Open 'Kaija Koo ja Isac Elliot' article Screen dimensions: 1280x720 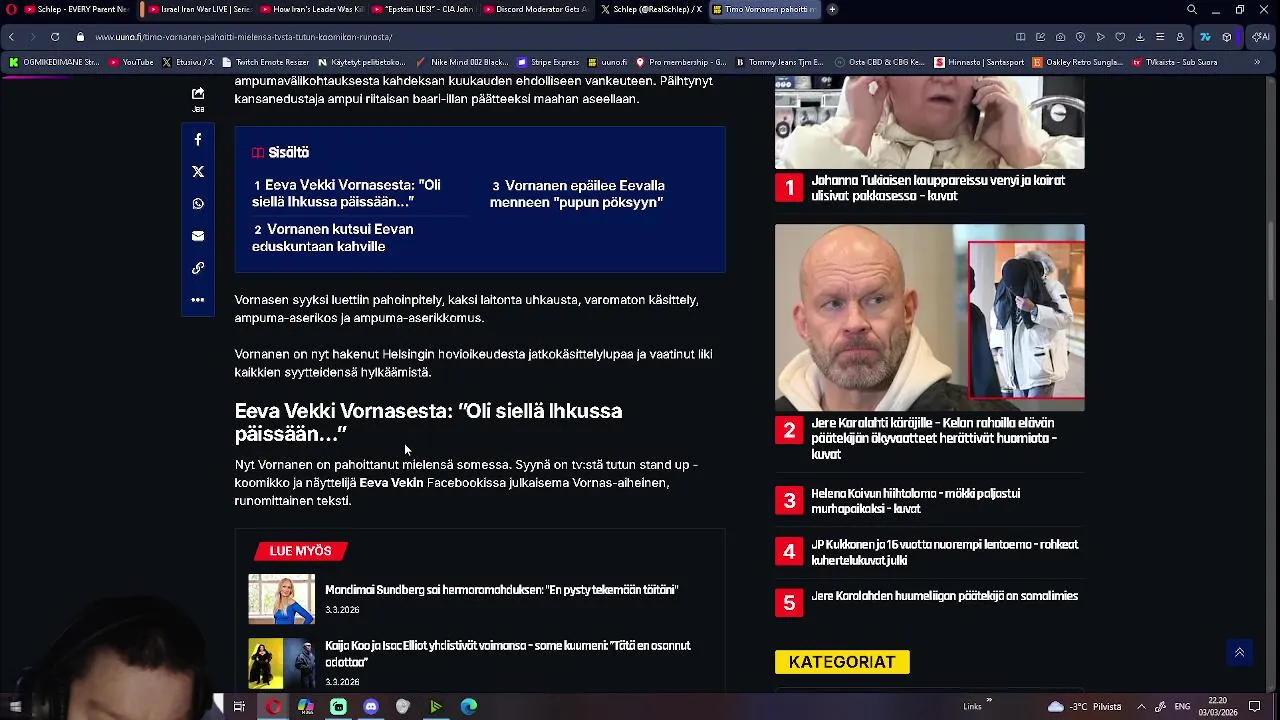[508, 654]
